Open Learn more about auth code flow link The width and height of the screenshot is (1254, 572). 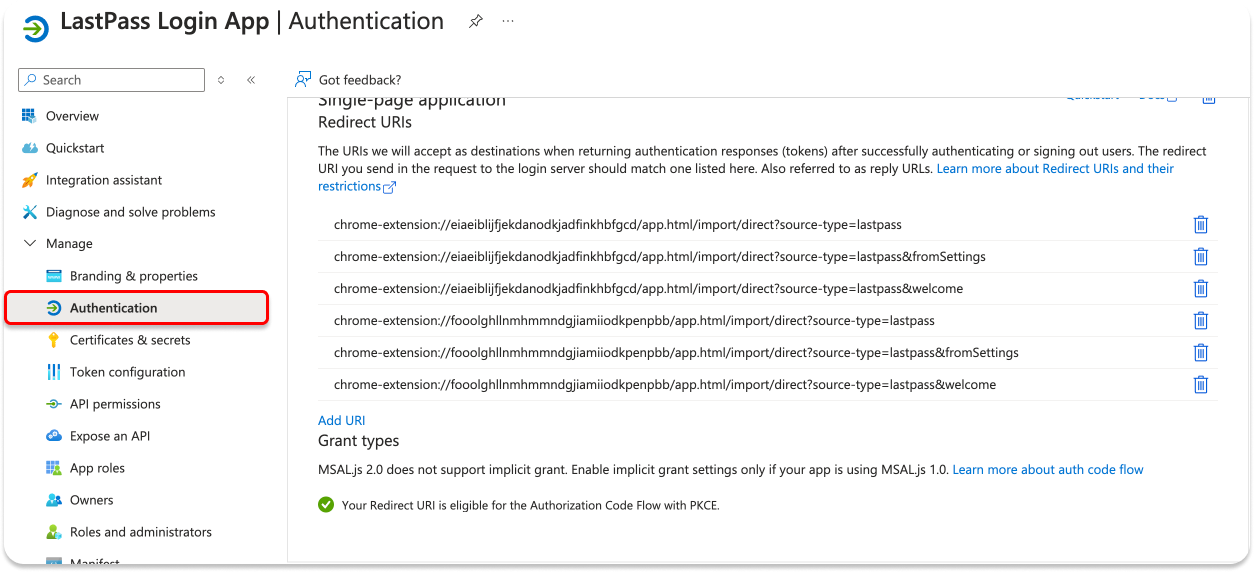pyautogui.click(x=1048, y=469)
